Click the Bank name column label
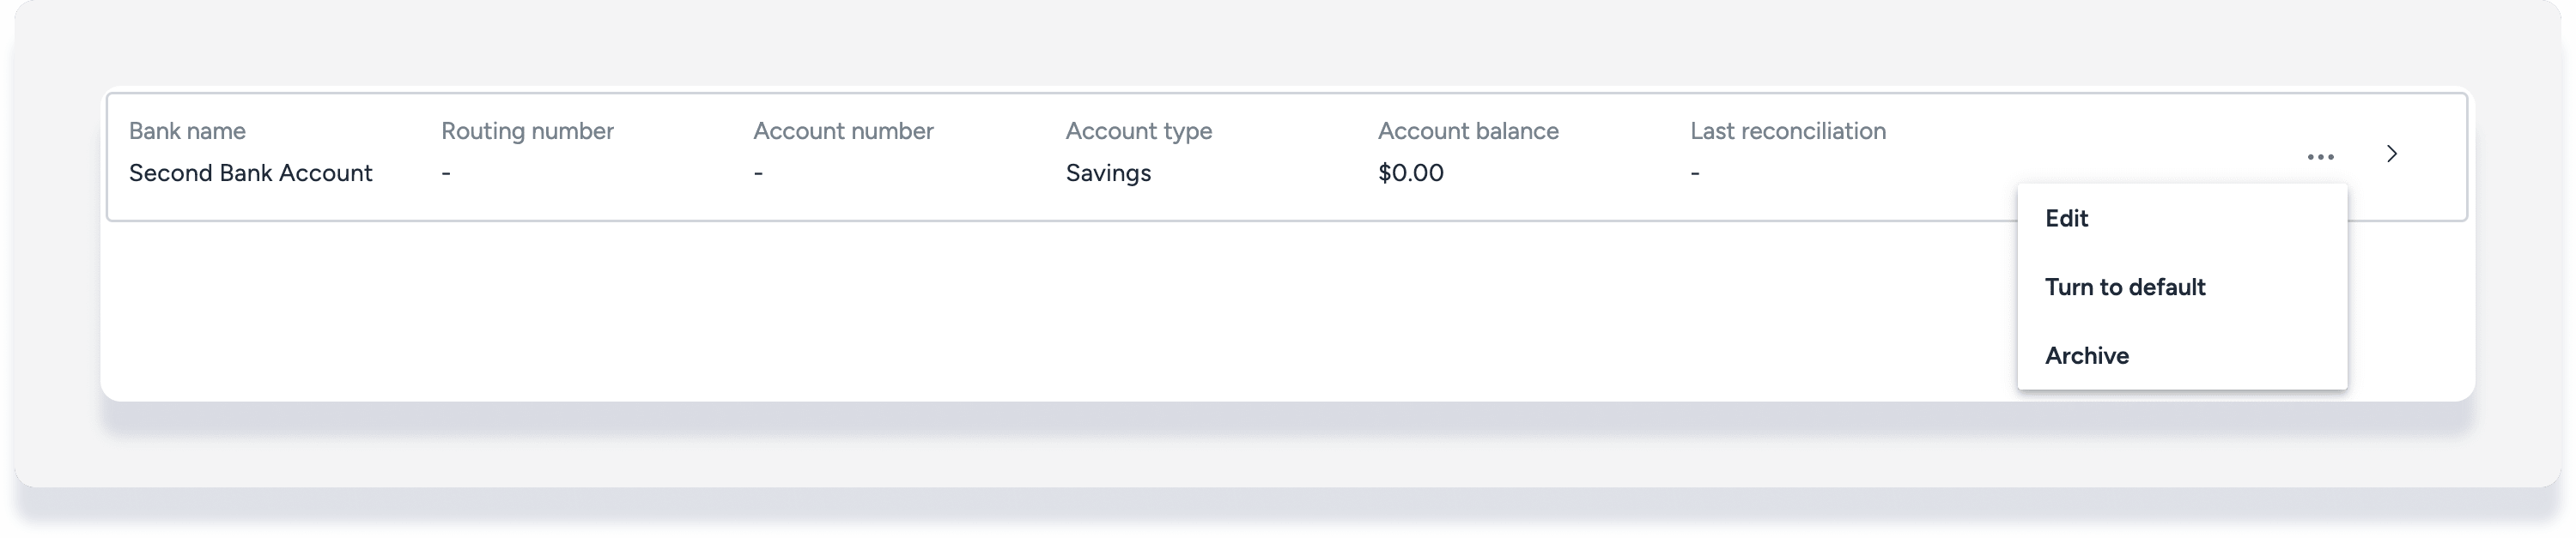2576x538 pixels. click(187, 131)
